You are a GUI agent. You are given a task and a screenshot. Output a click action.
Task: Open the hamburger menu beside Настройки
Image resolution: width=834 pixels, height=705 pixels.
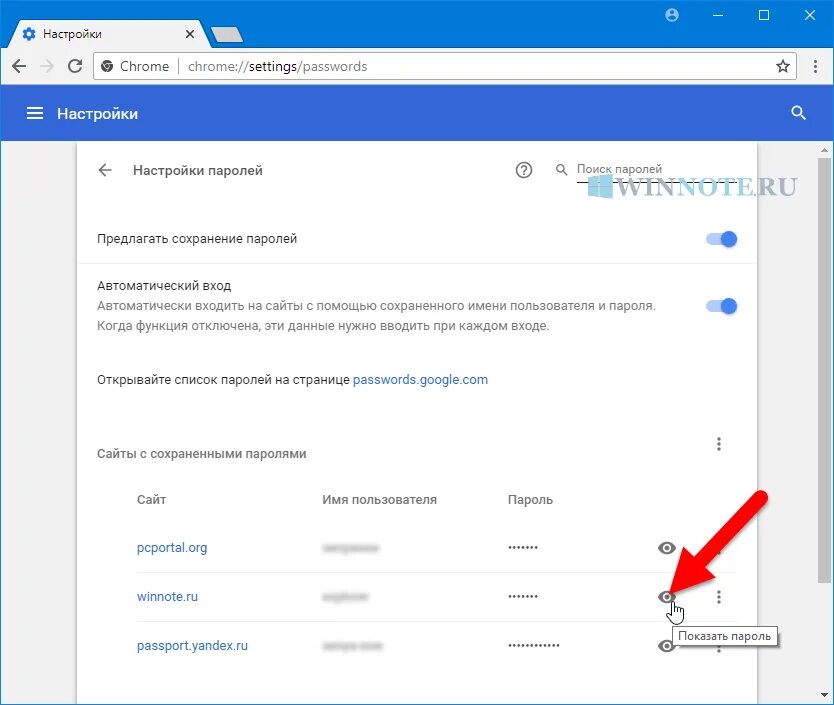click(35, 113)
